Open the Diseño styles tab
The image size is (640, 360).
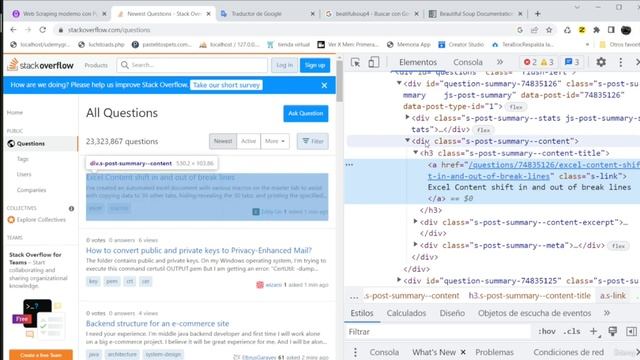point(452,313)
